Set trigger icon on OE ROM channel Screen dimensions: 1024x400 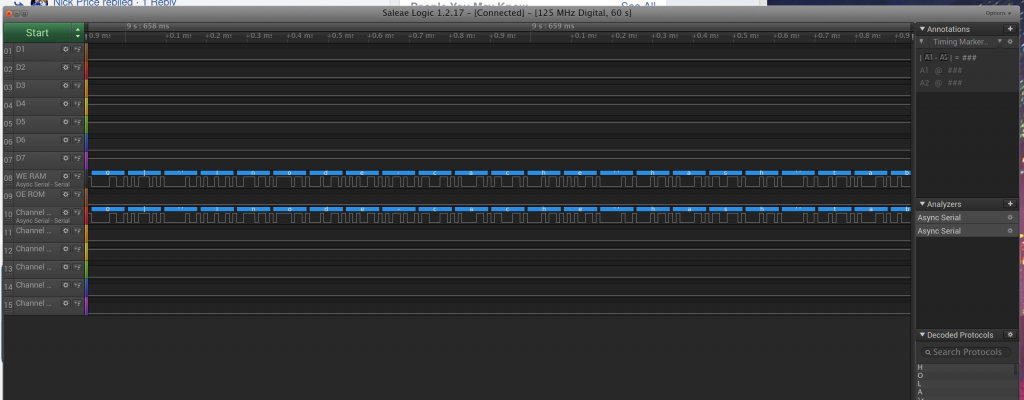(x=77, y=195)
